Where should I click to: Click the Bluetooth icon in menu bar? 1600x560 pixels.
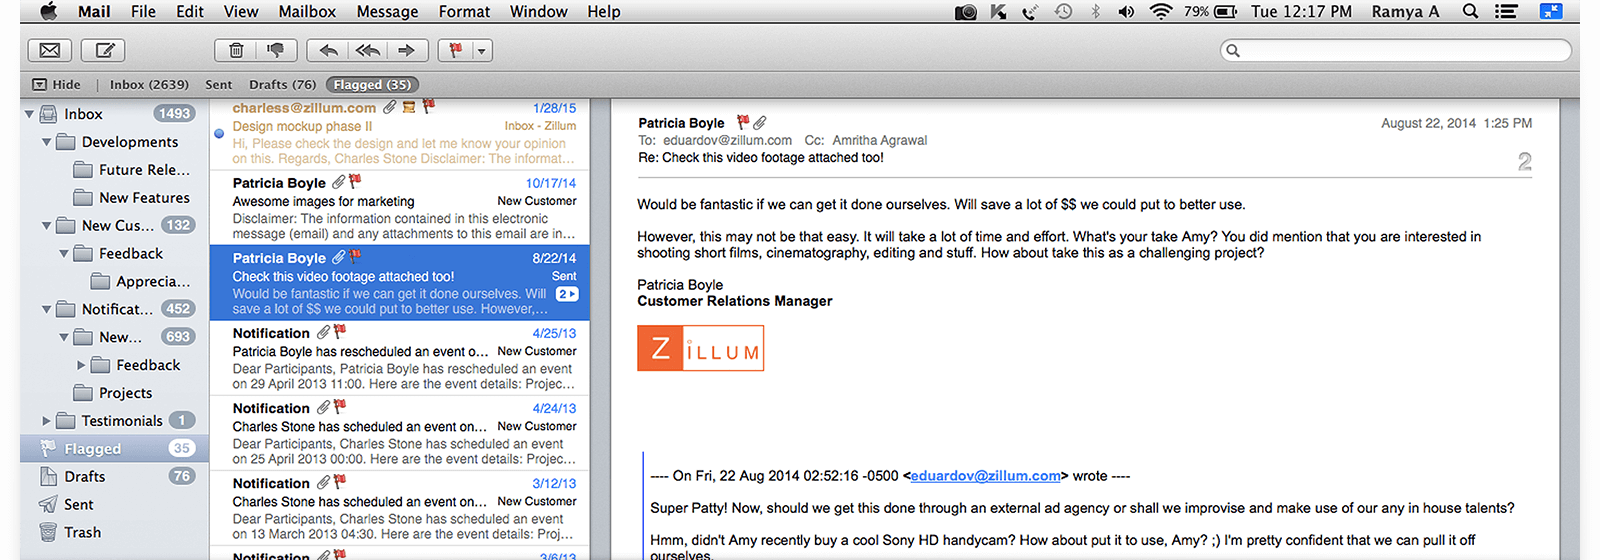pos(1096,12)
